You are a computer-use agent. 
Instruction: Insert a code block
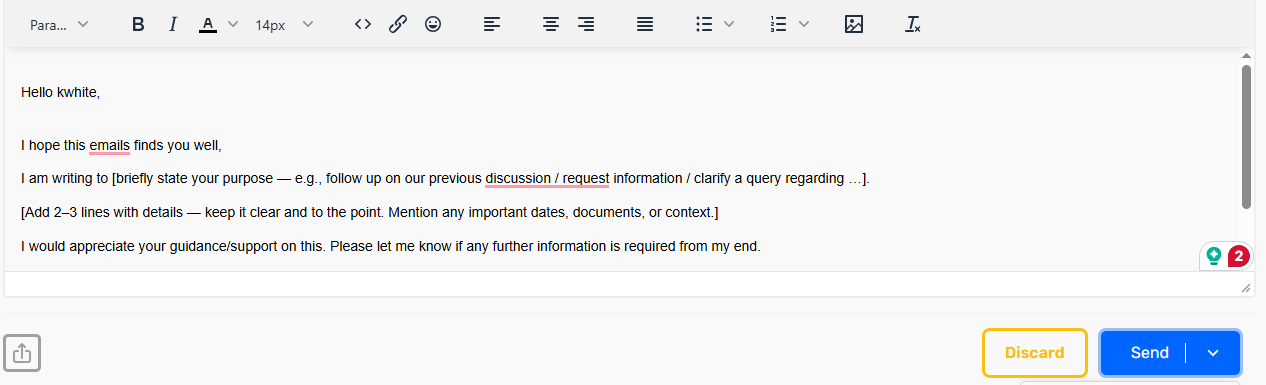pyautogui.click(x=363, y=25)
